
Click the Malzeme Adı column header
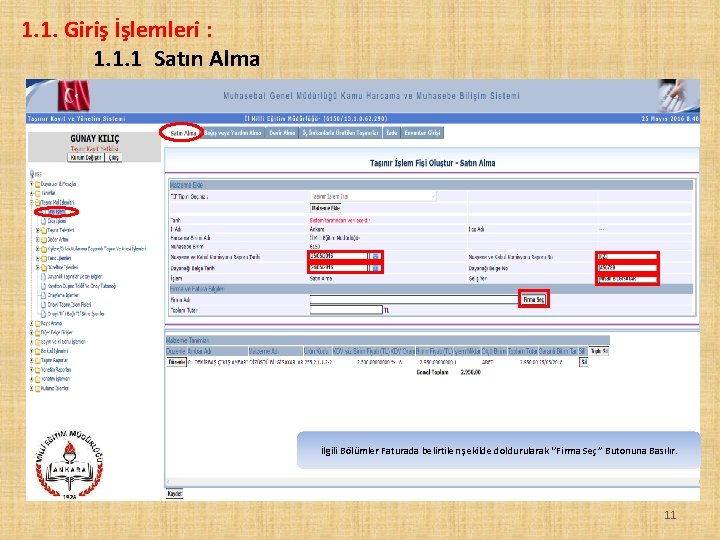[275, 351]
